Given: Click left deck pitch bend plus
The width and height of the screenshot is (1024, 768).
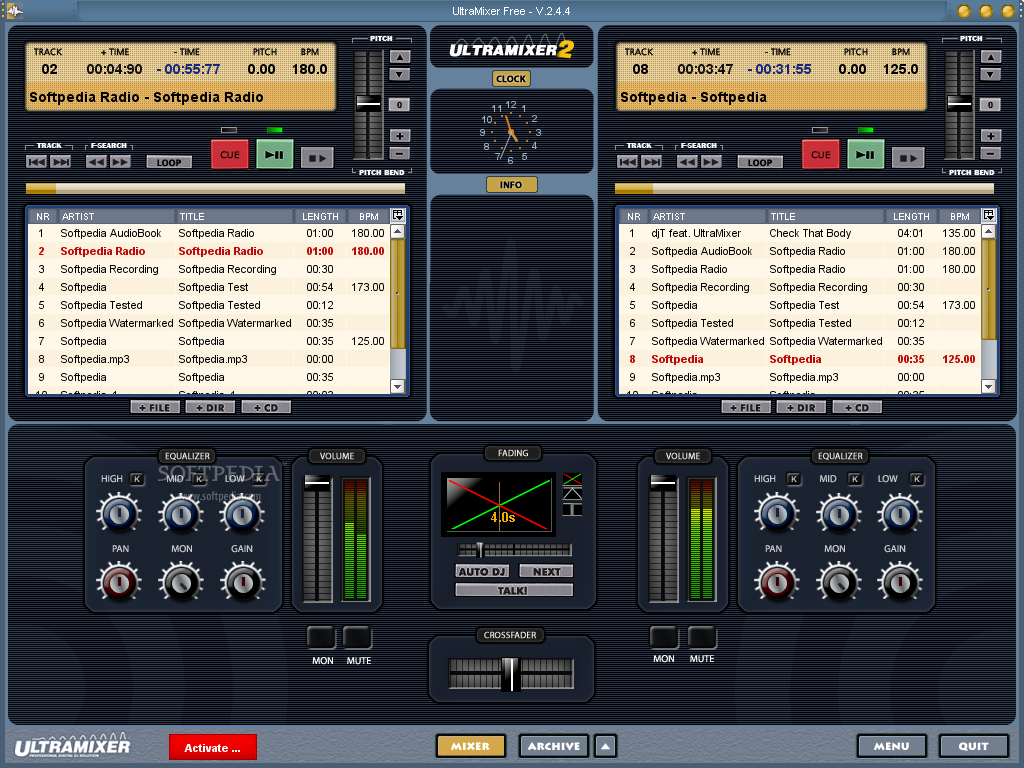Looking at the screenshot, I should (x=400, y=136).
